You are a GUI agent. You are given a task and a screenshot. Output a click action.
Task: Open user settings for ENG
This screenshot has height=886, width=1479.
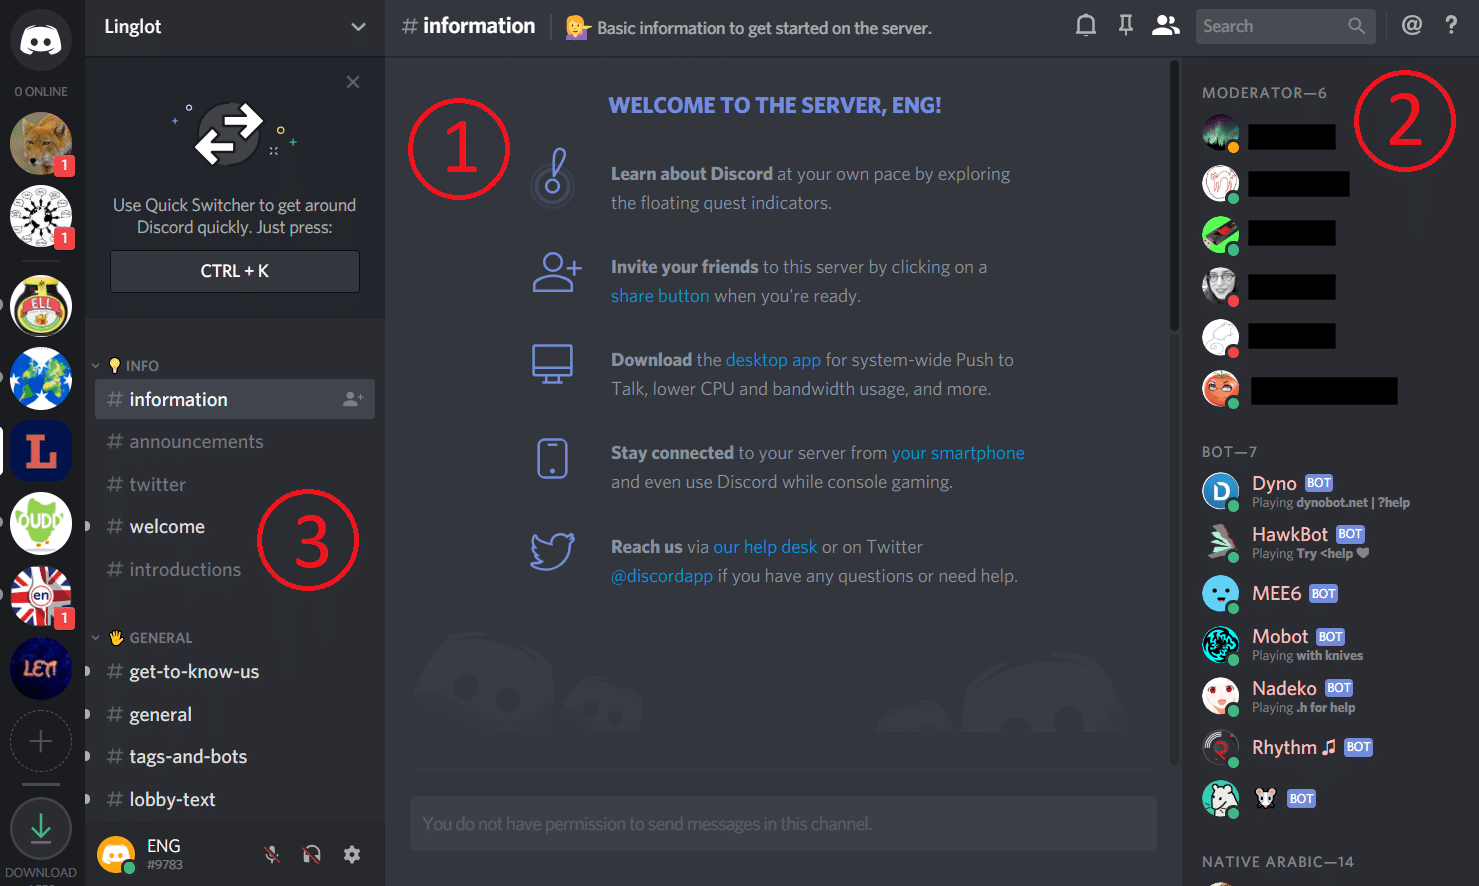352,855
